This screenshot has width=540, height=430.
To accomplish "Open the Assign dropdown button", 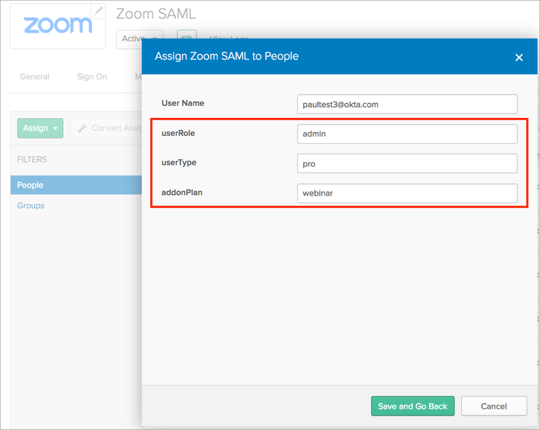I will coord(40,128).
